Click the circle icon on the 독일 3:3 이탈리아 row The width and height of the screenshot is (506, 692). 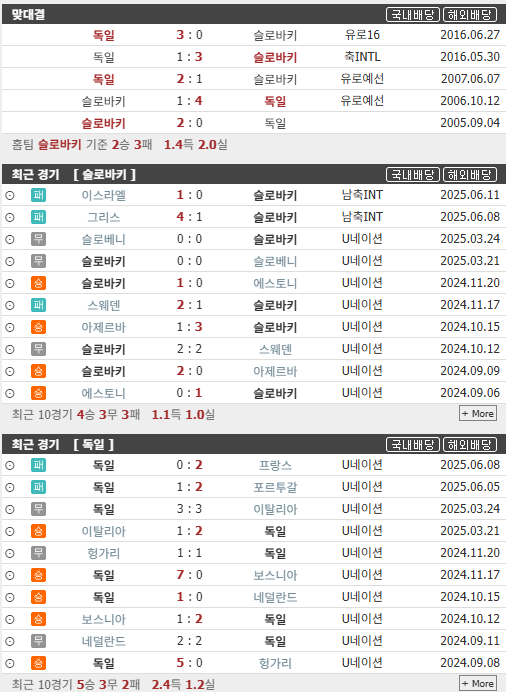click(10, 509)
